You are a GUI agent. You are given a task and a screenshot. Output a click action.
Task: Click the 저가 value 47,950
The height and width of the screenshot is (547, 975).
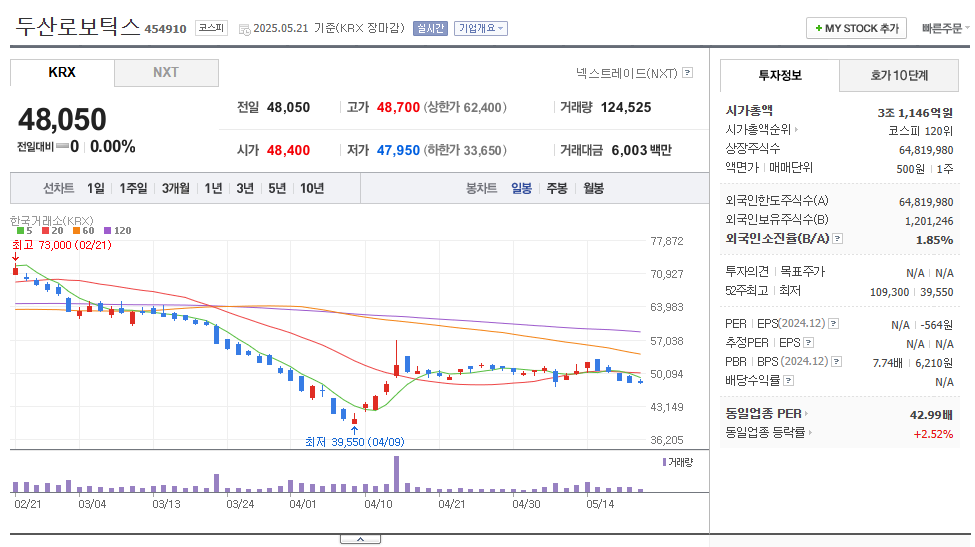click(398, 150)
